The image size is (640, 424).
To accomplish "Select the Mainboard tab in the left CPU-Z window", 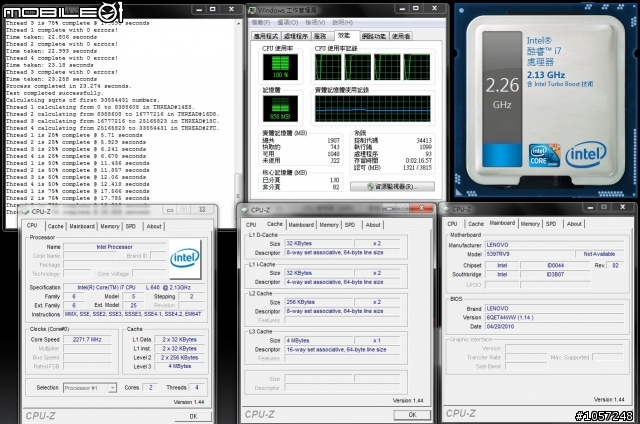I will (x=82, y=226).
